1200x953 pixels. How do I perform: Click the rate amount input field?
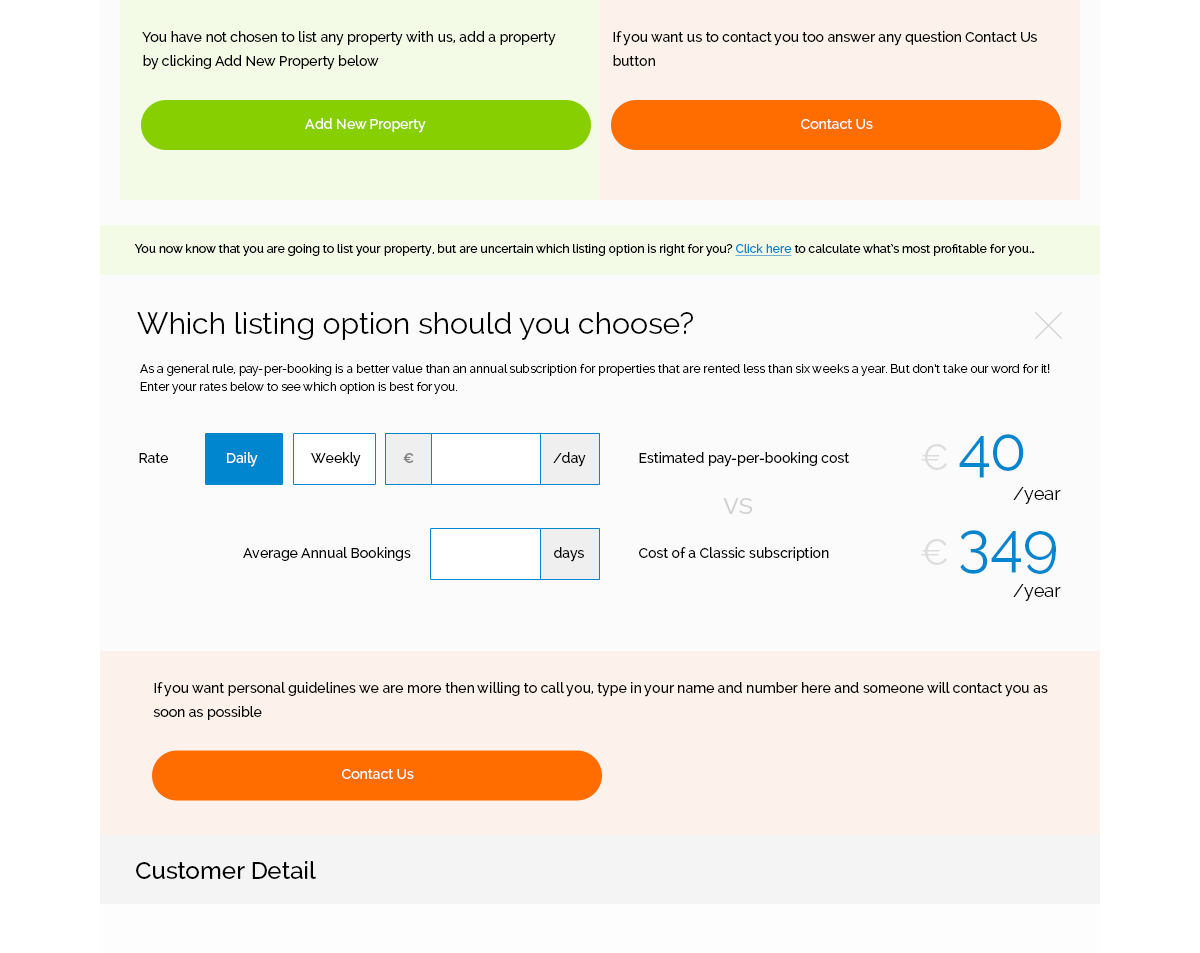[x=486, y=459]
